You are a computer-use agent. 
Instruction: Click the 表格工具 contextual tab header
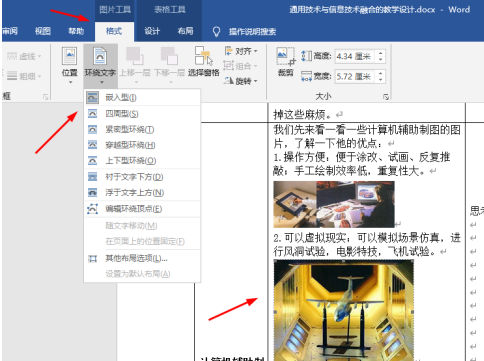click(170, 10)
